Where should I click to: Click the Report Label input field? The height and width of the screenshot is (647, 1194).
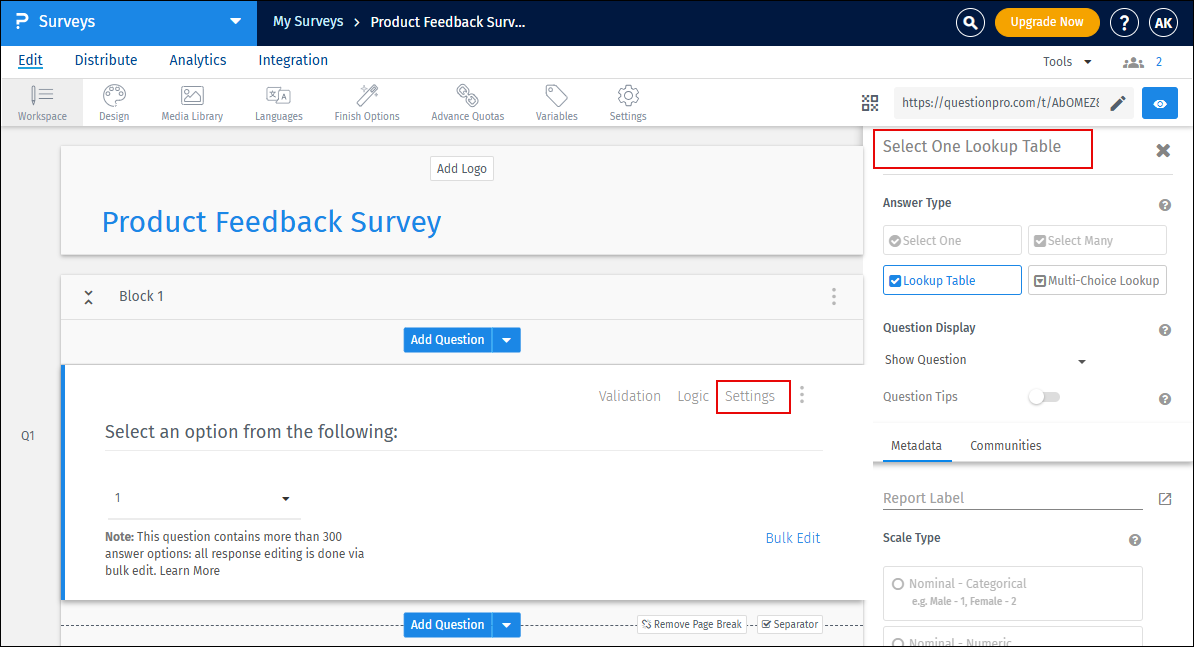(1013, 498)
